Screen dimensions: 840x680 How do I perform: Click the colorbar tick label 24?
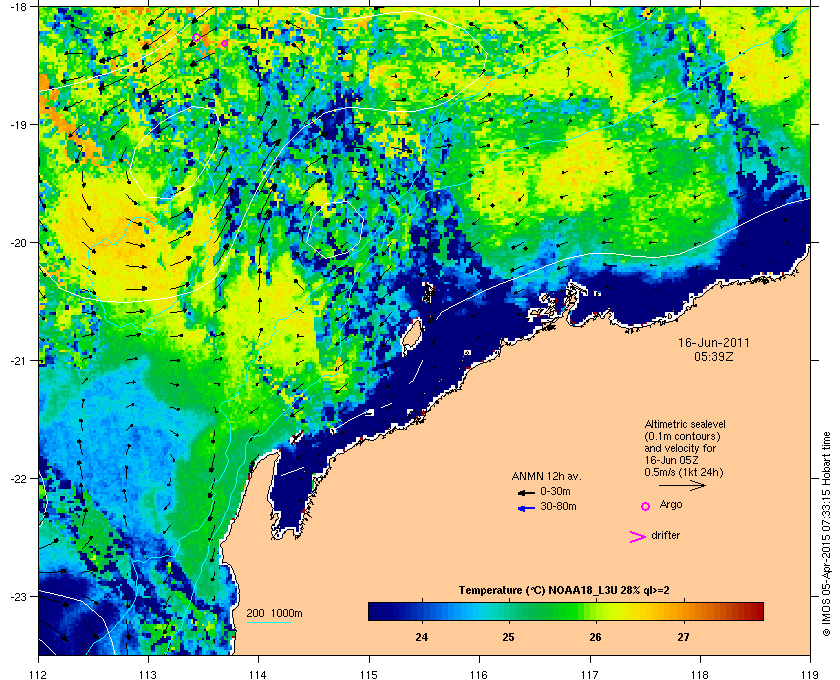(422, 637)
